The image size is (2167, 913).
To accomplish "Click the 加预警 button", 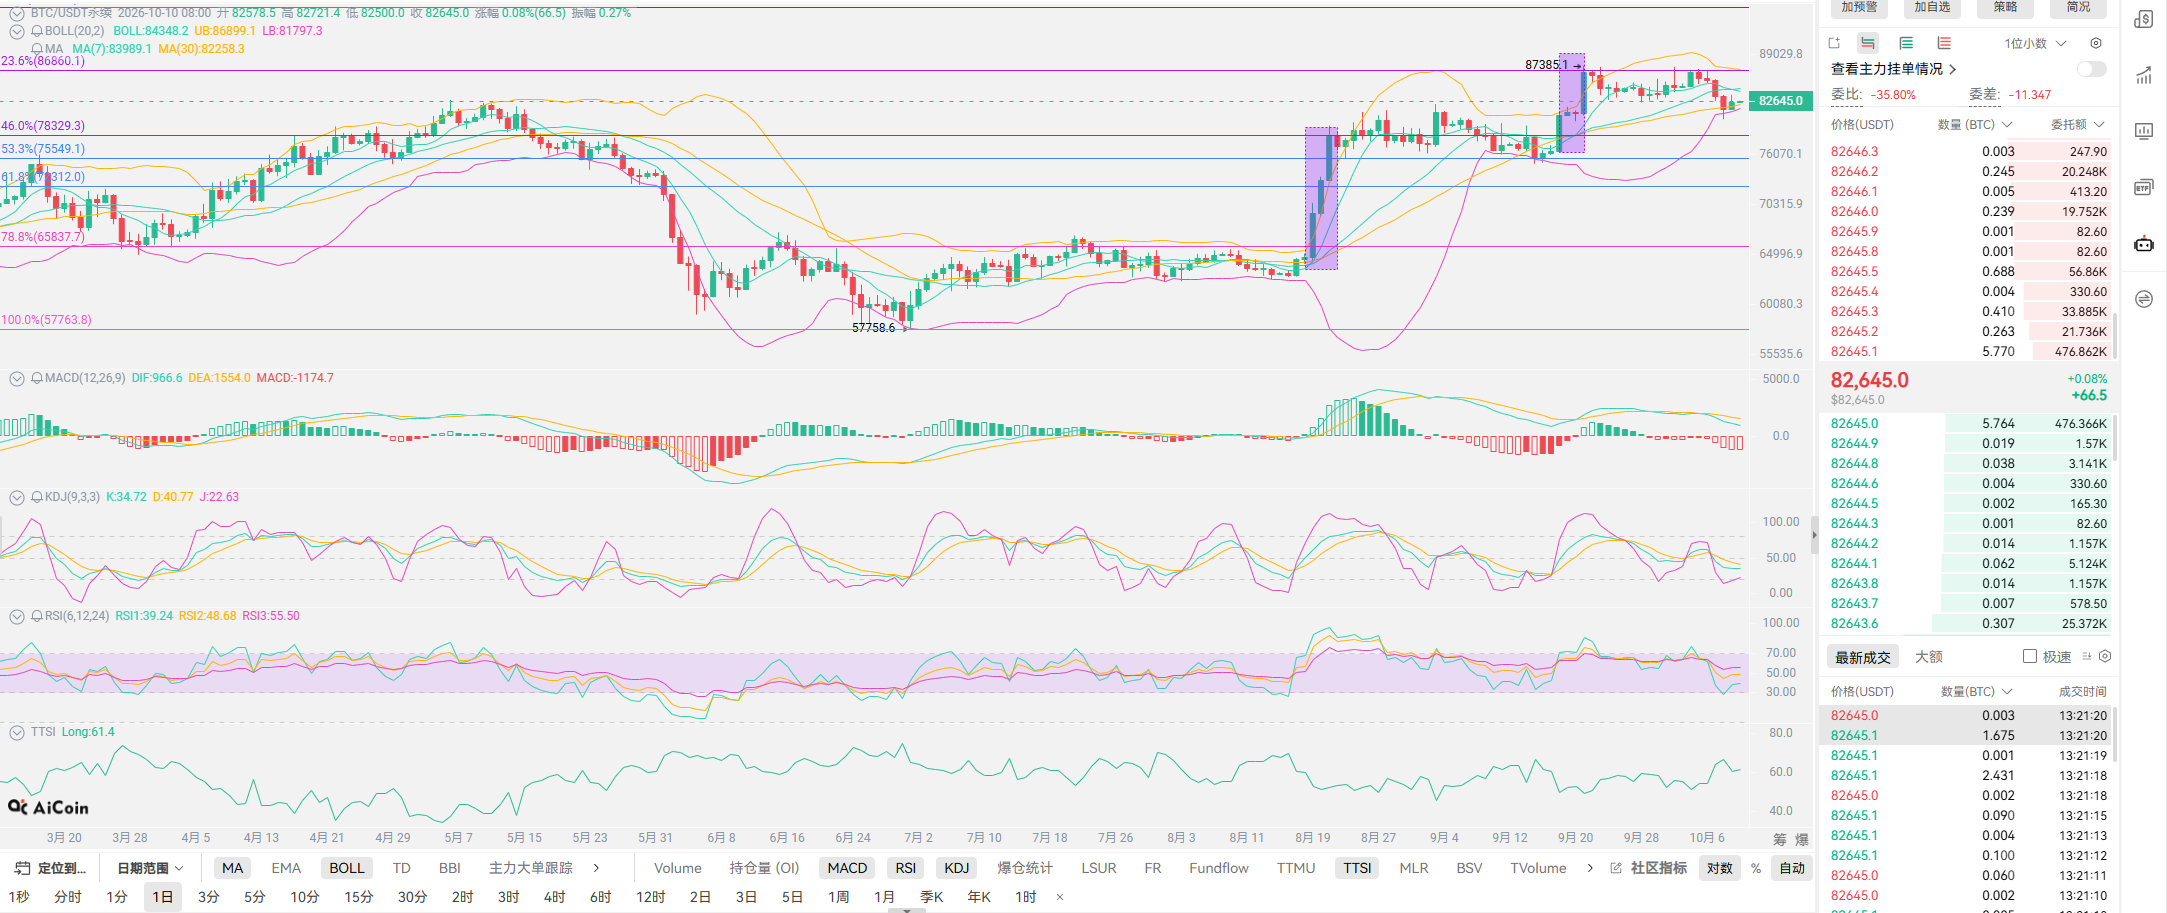I will [1859, 7].
